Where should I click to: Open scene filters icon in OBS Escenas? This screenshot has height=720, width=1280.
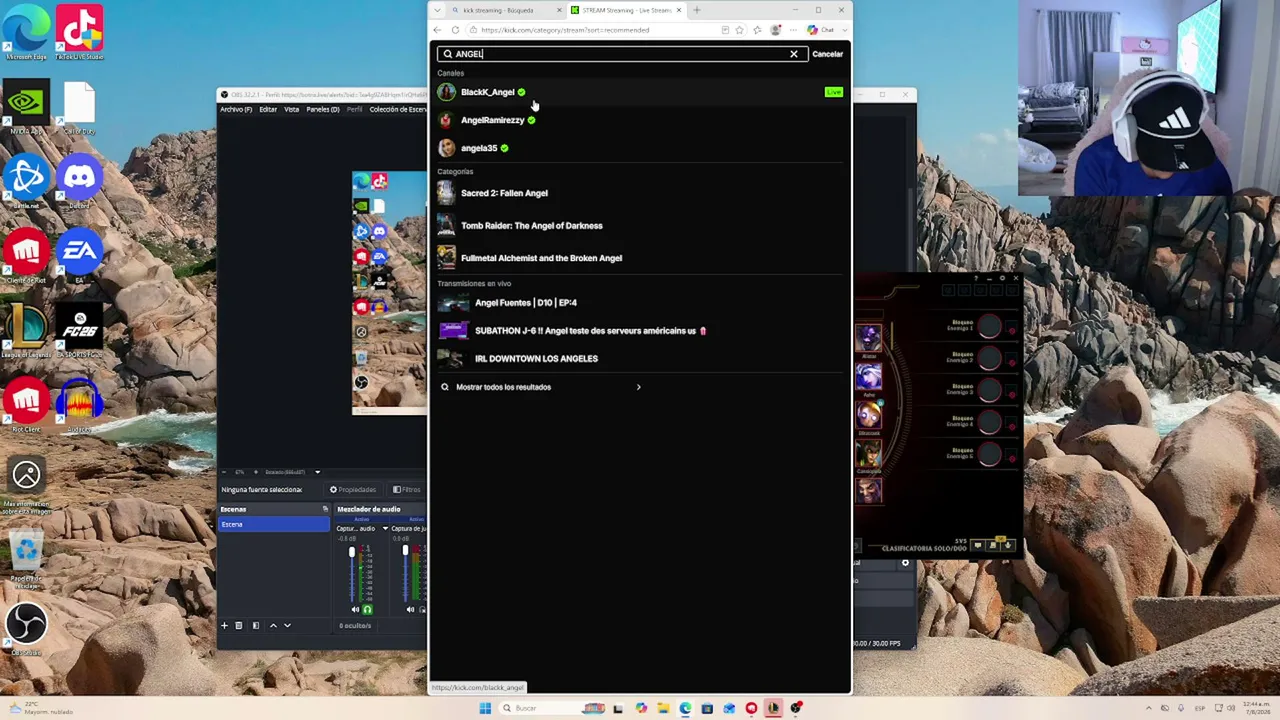click(x=255, y=626)
